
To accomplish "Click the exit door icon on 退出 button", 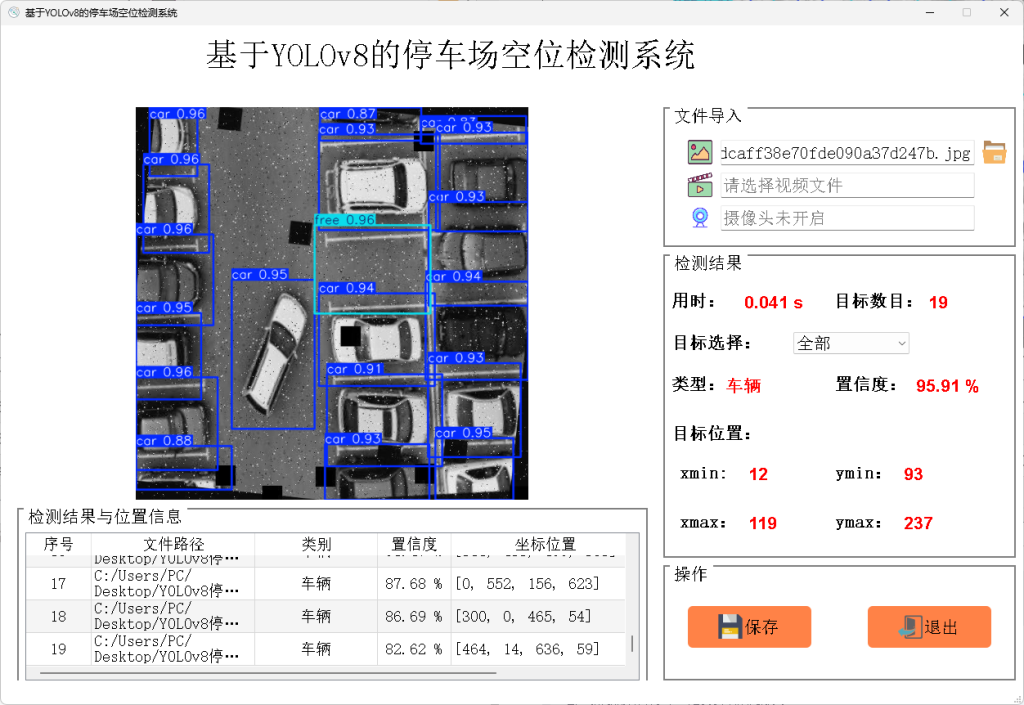I will tap(911, 627).
